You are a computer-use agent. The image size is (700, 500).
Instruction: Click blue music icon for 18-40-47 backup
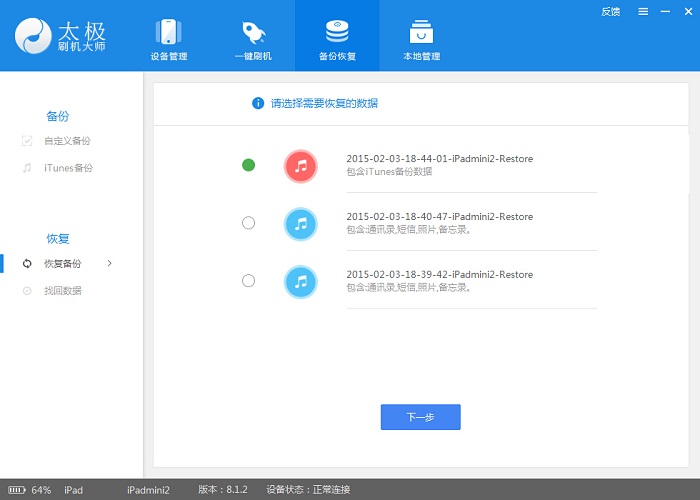300,223
